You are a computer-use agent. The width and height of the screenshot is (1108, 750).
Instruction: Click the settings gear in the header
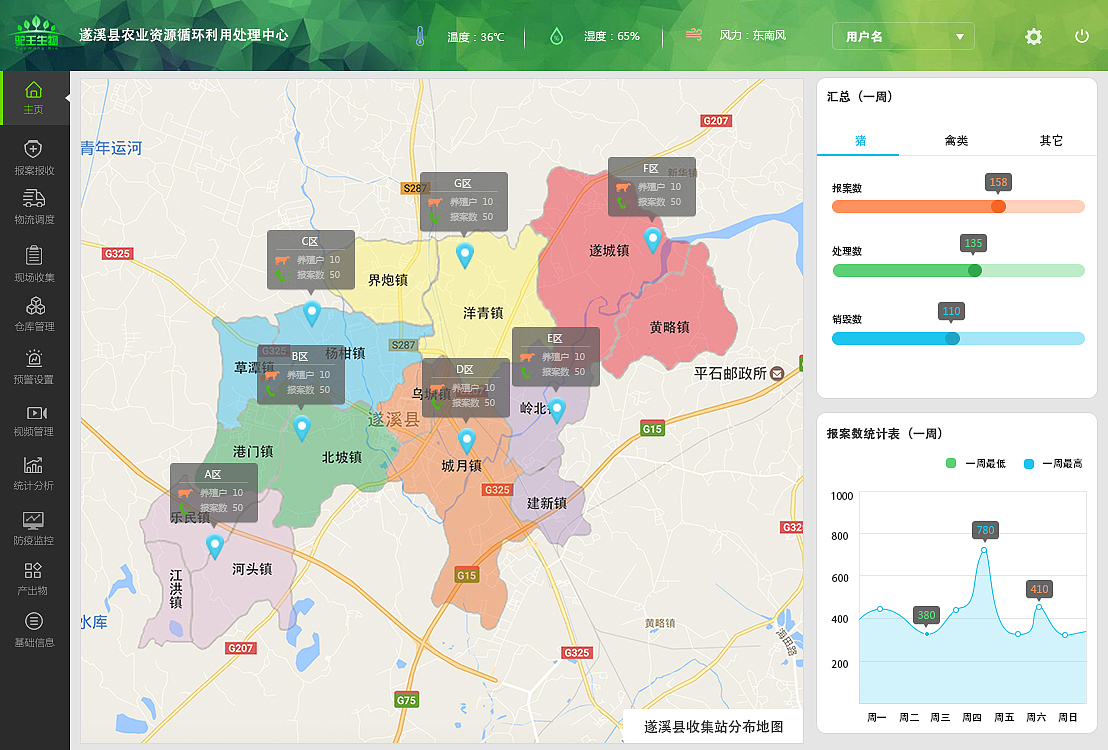tap(1034, 36)
